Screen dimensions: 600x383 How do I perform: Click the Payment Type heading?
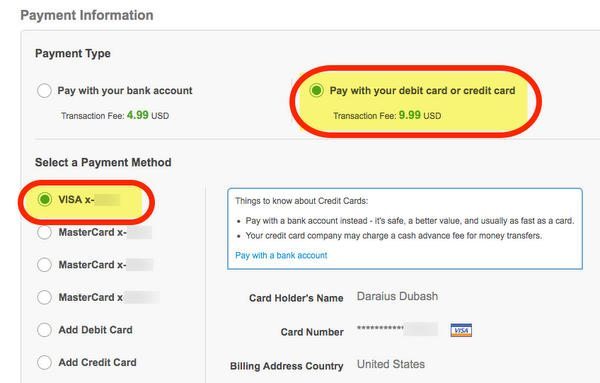point(73,53)
